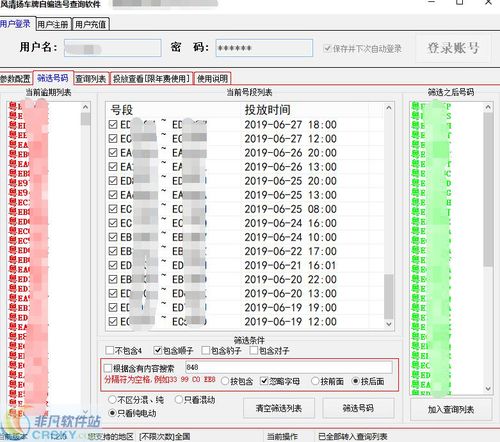This screenshot has width=500, height=442.
Task: Uncheck the row dated 2019-06-27 18:00
Action: pos(113,125)
